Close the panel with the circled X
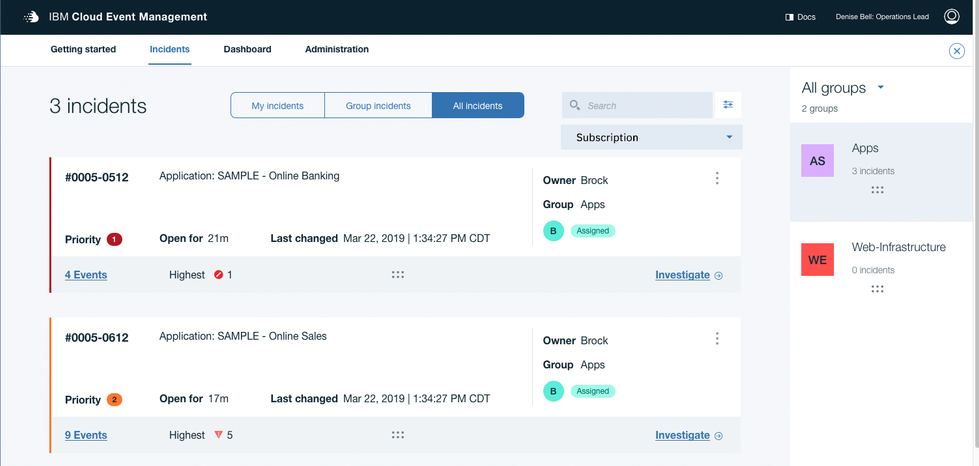This screenshot has height=466, width=979. pos(957,51)
